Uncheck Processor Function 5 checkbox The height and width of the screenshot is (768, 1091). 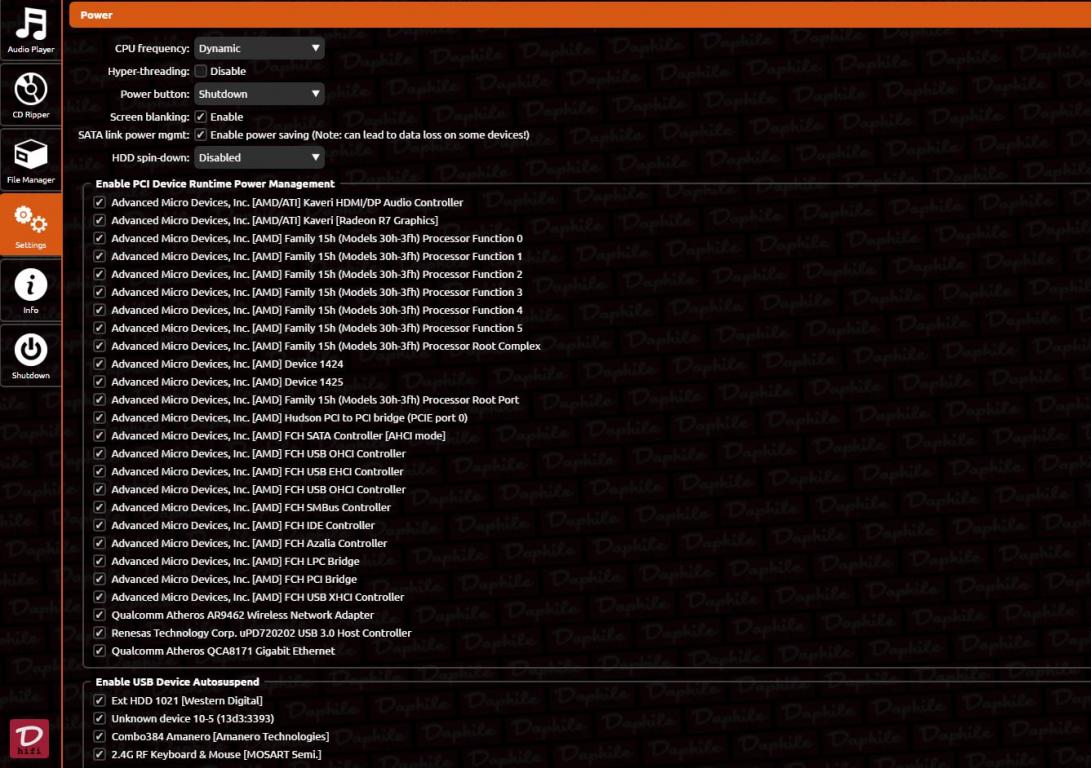[x=99, y=328]
